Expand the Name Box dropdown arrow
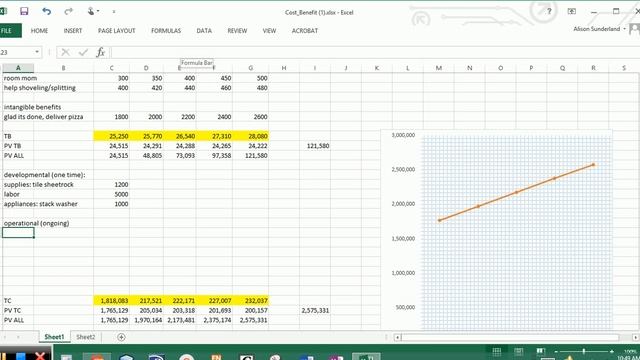 [x=37, y=52]
